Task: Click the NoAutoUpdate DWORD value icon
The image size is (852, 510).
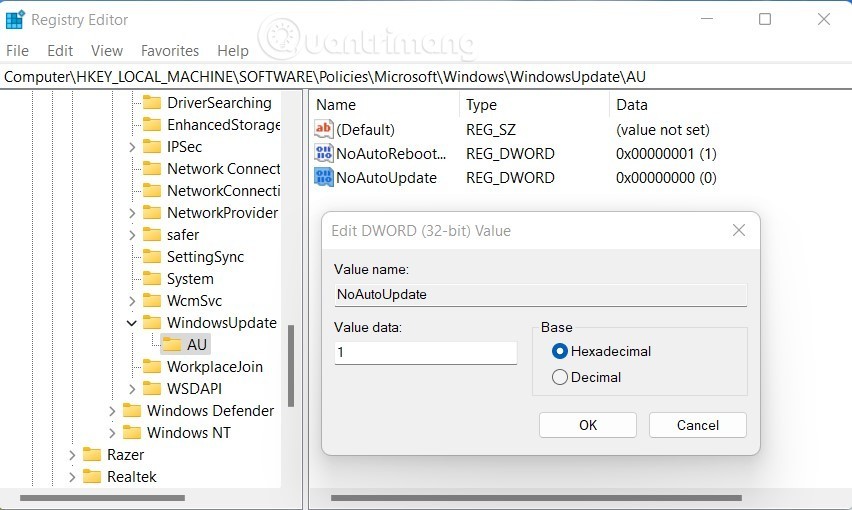Action: tap(324, 178)
